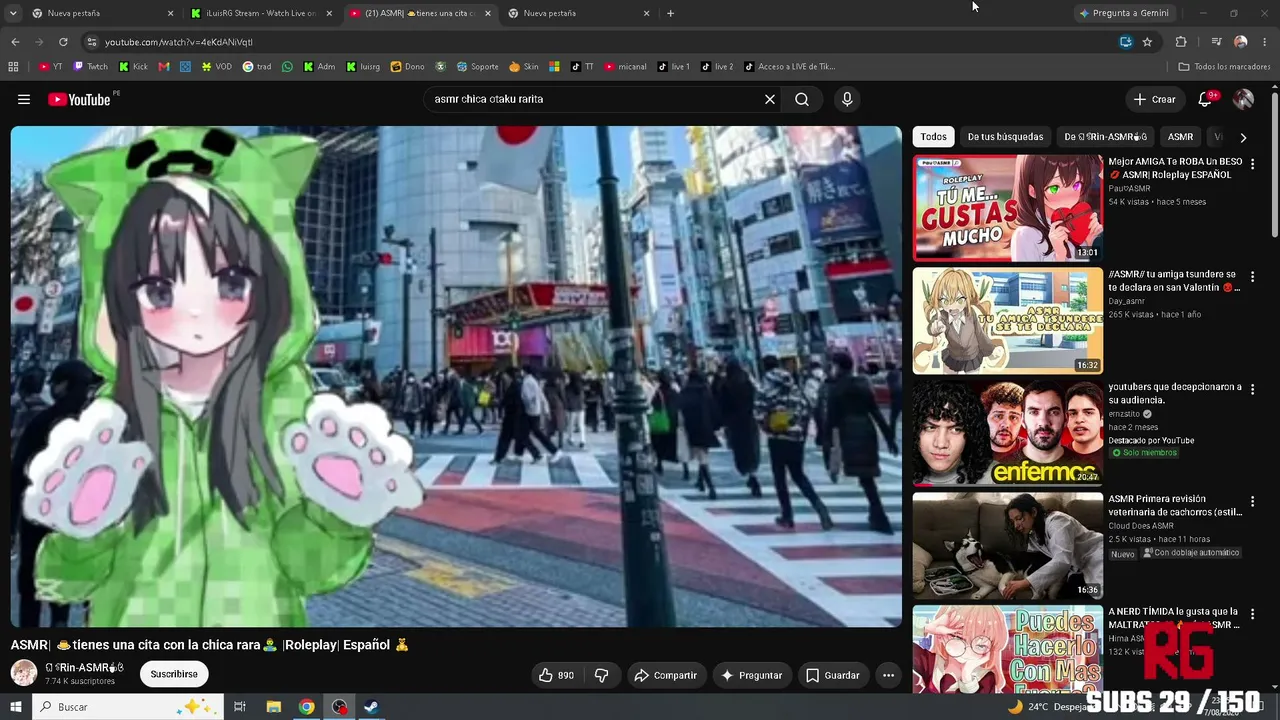
Task: Open Chrome from the taskbar
Action: (307, 707)
